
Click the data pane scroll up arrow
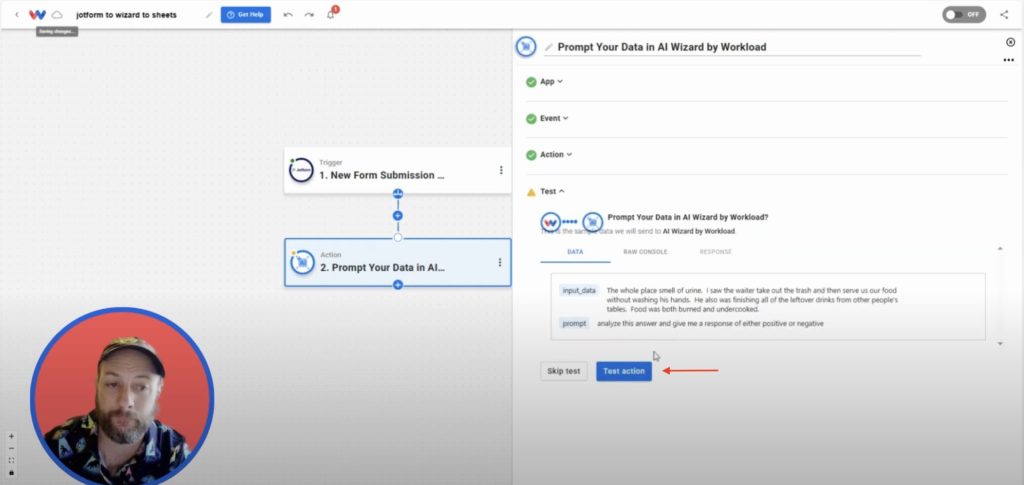1000,249
